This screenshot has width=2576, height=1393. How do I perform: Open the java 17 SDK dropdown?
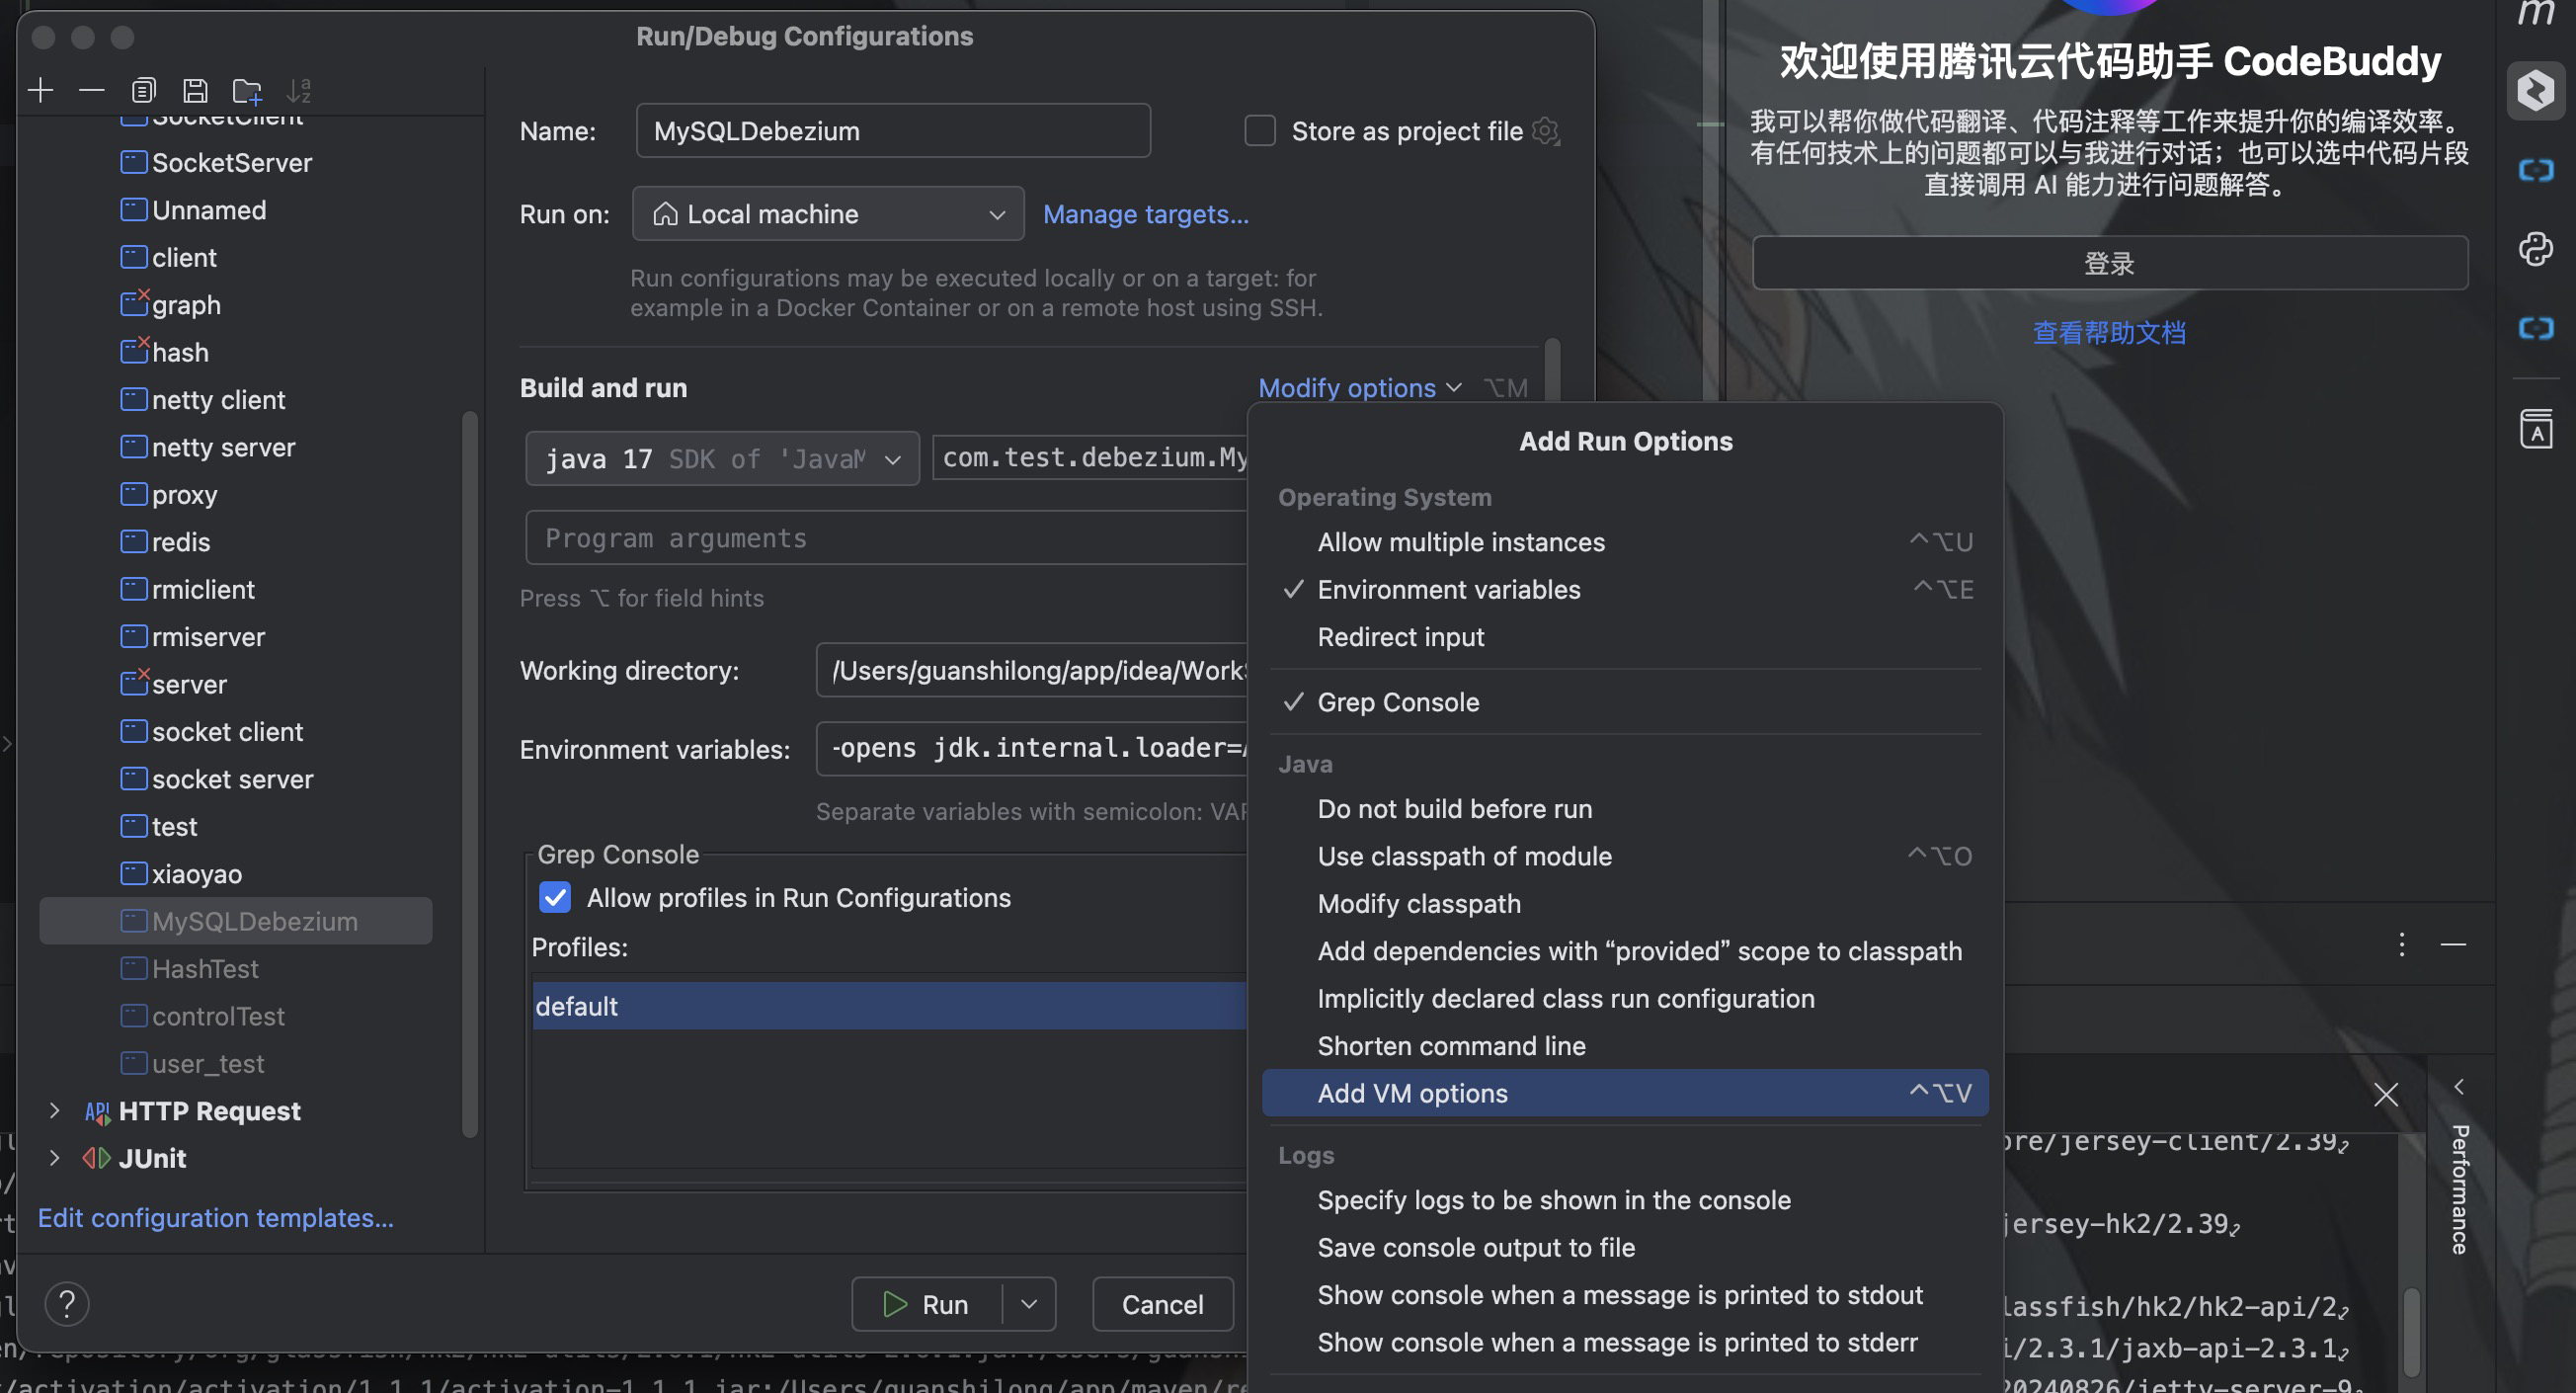722,459
